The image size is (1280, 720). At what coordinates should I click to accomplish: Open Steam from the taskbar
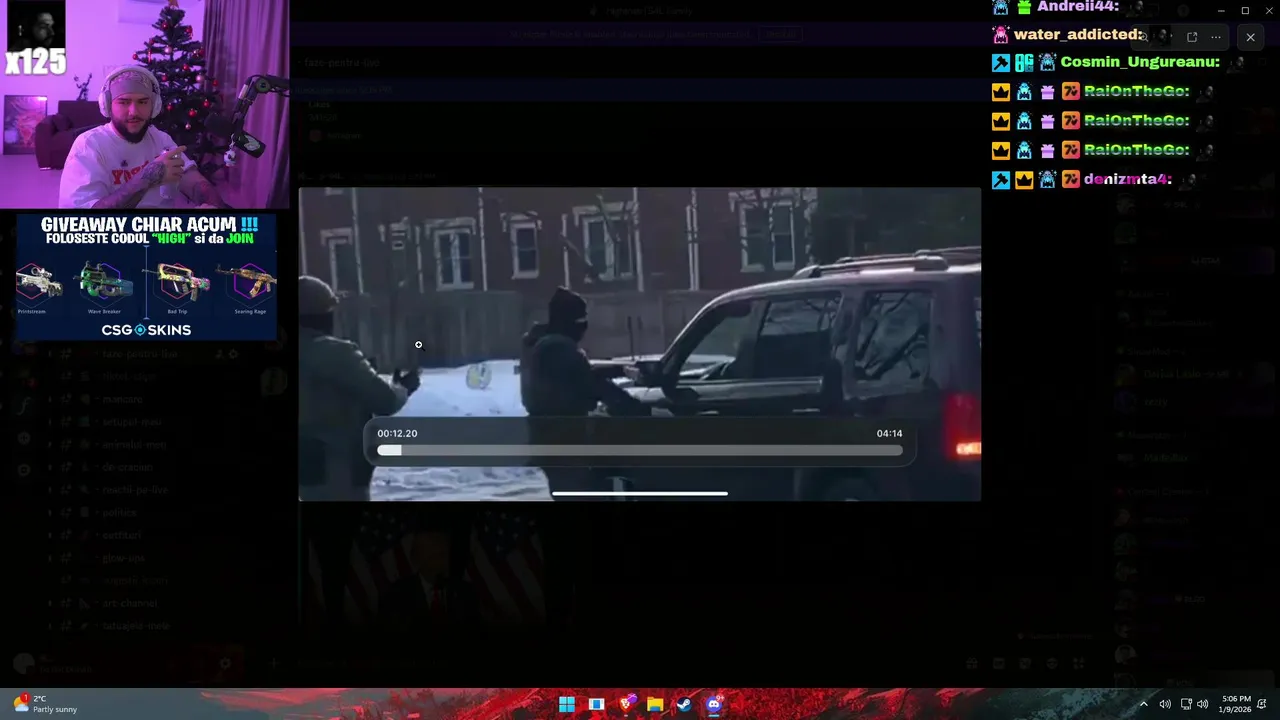click(x=684, y=704)
